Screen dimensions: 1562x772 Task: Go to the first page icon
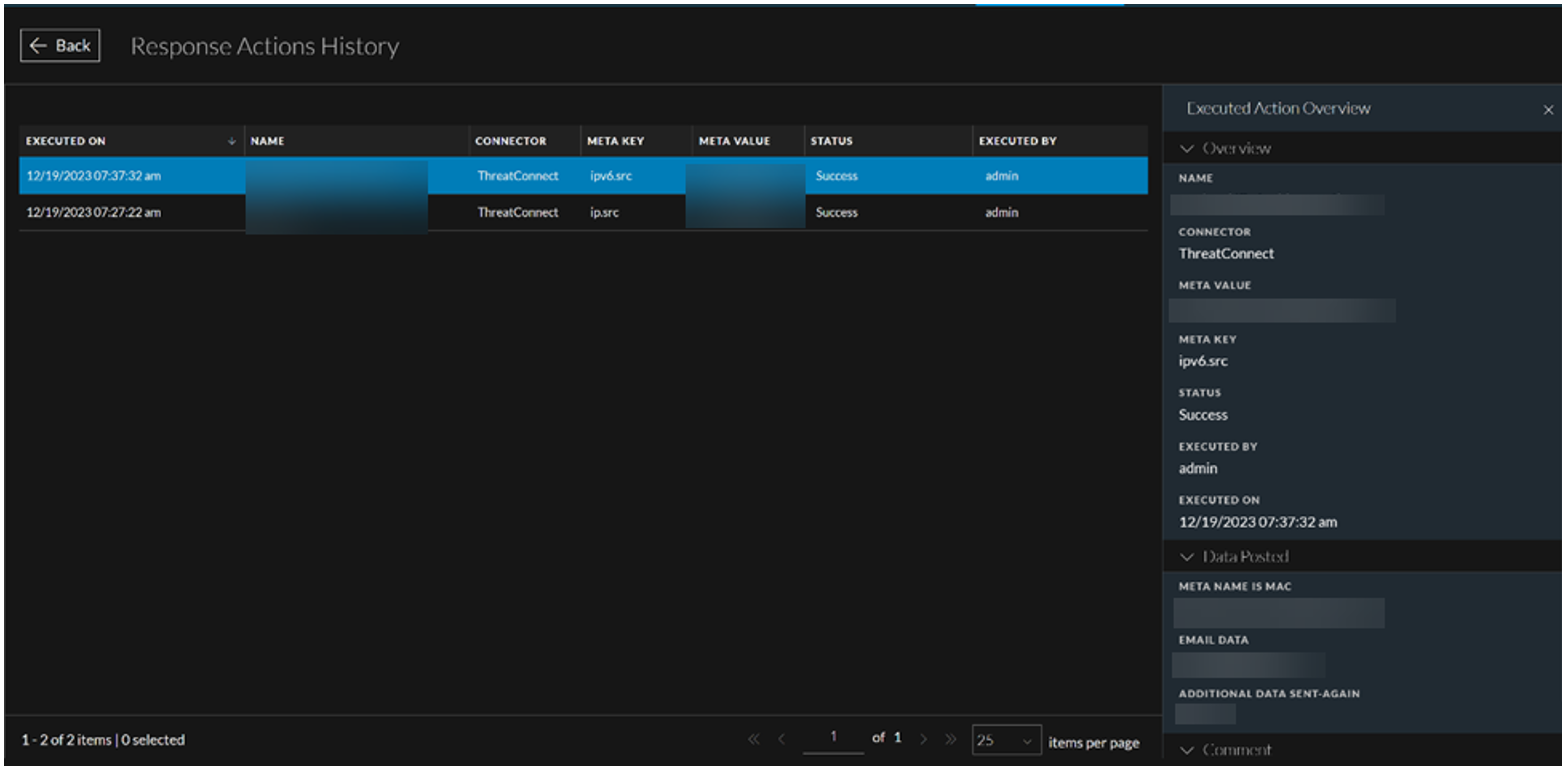pos(754,740)
